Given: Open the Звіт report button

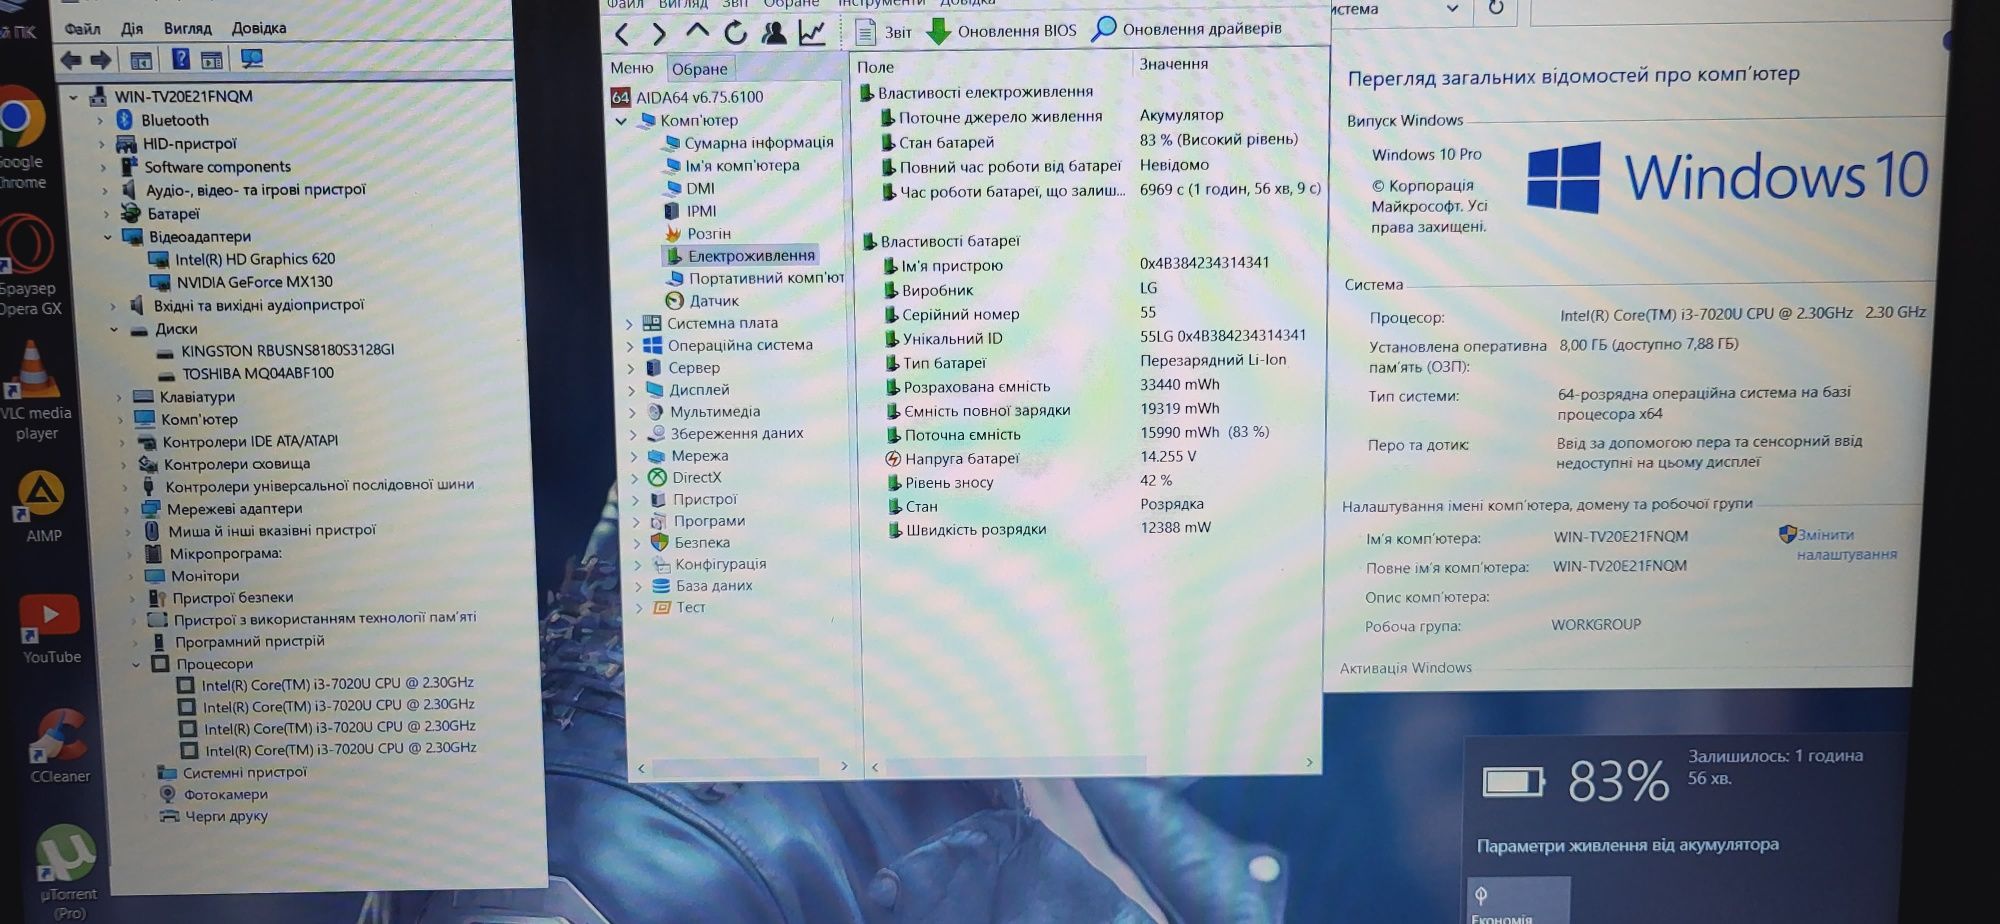Looking at the screenshot, I should pyautogui.click(x=883, y=32).
